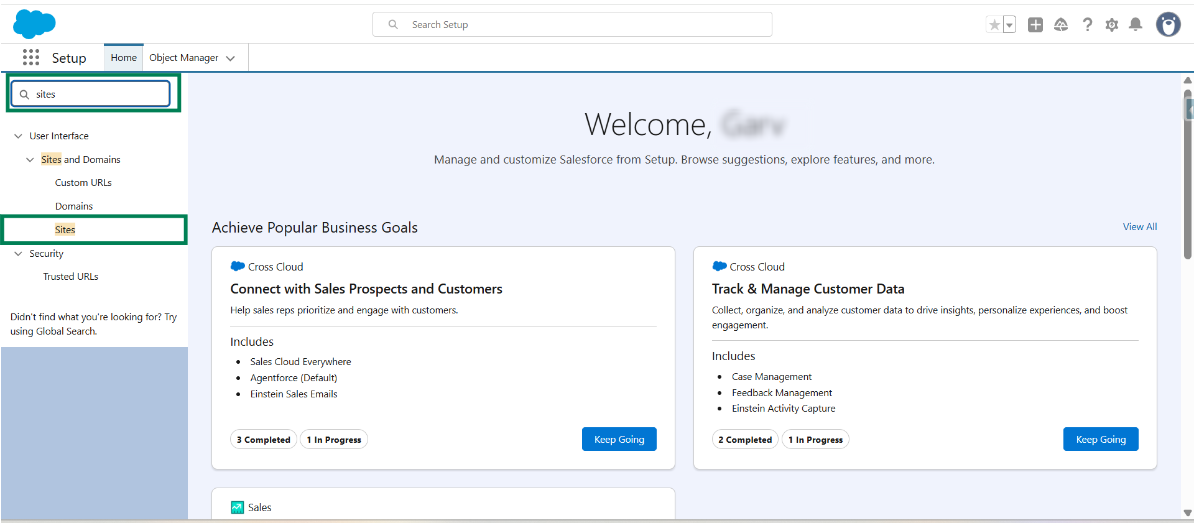Switch to the Home tab

(124, 58)
